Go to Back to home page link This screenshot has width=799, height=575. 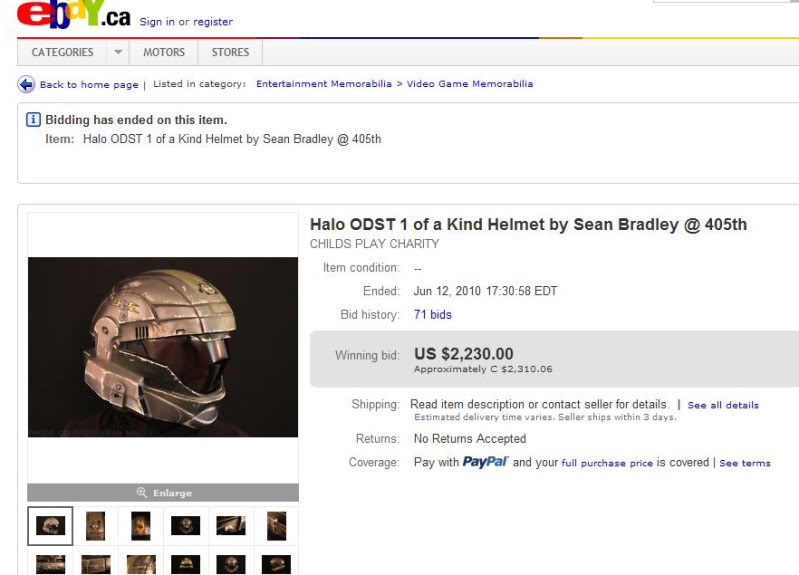(x=89, y=85)
